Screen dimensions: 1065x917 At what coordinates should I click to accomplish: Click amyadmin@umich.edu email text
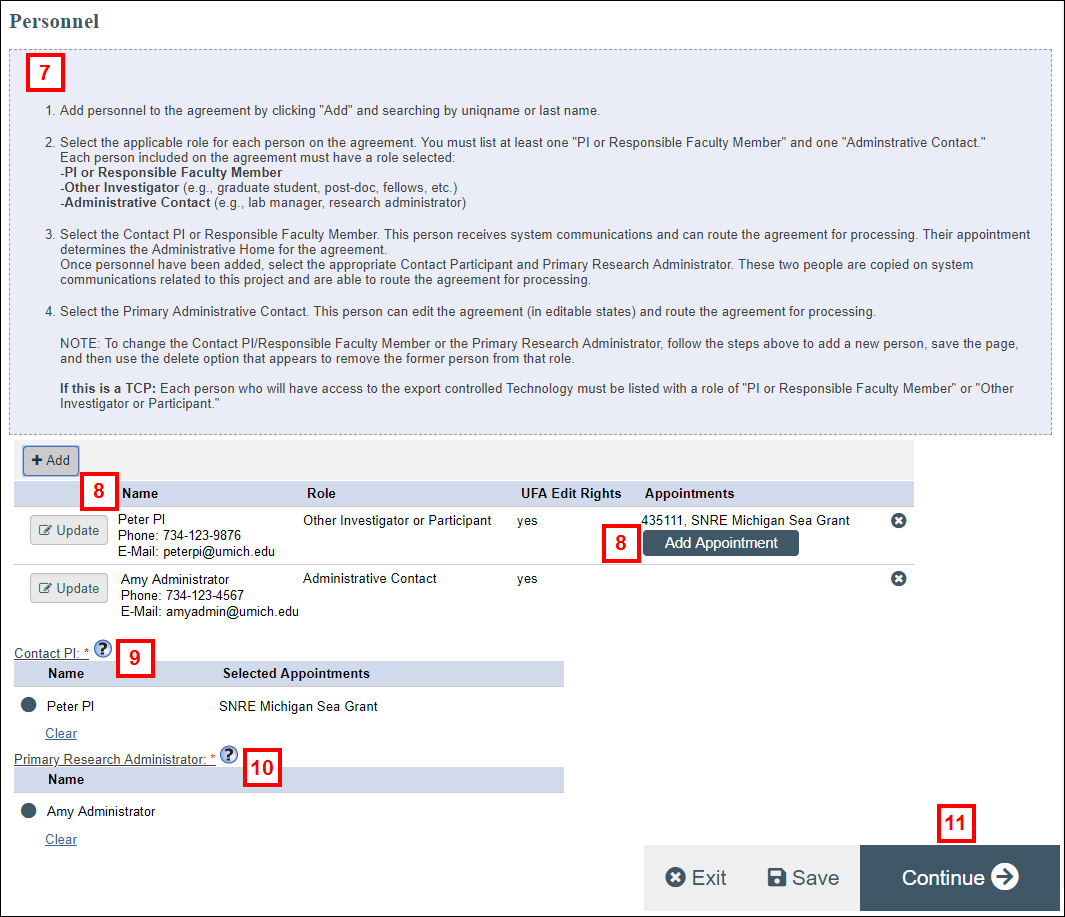click(x=232, y=611)
